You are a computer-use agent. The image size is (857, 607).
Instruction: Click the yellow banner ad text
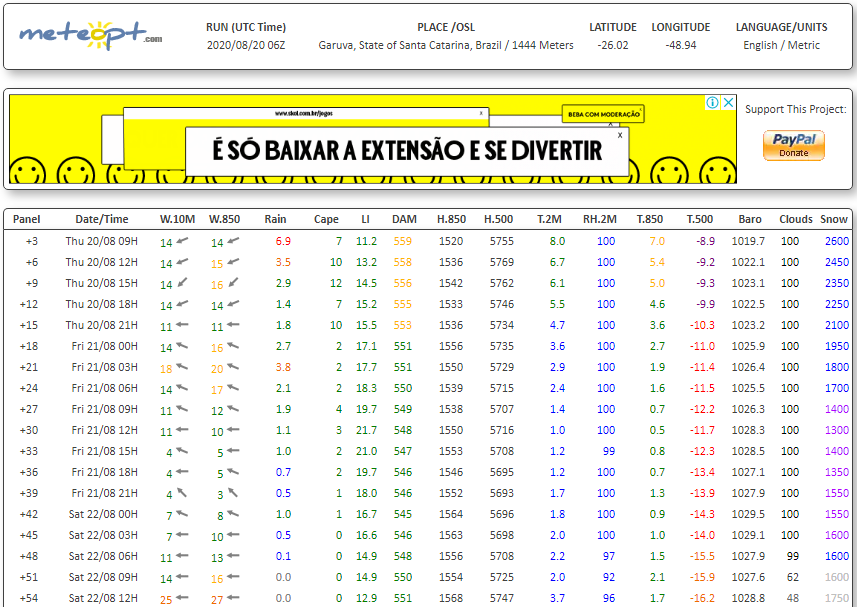(x=407, y=151)
